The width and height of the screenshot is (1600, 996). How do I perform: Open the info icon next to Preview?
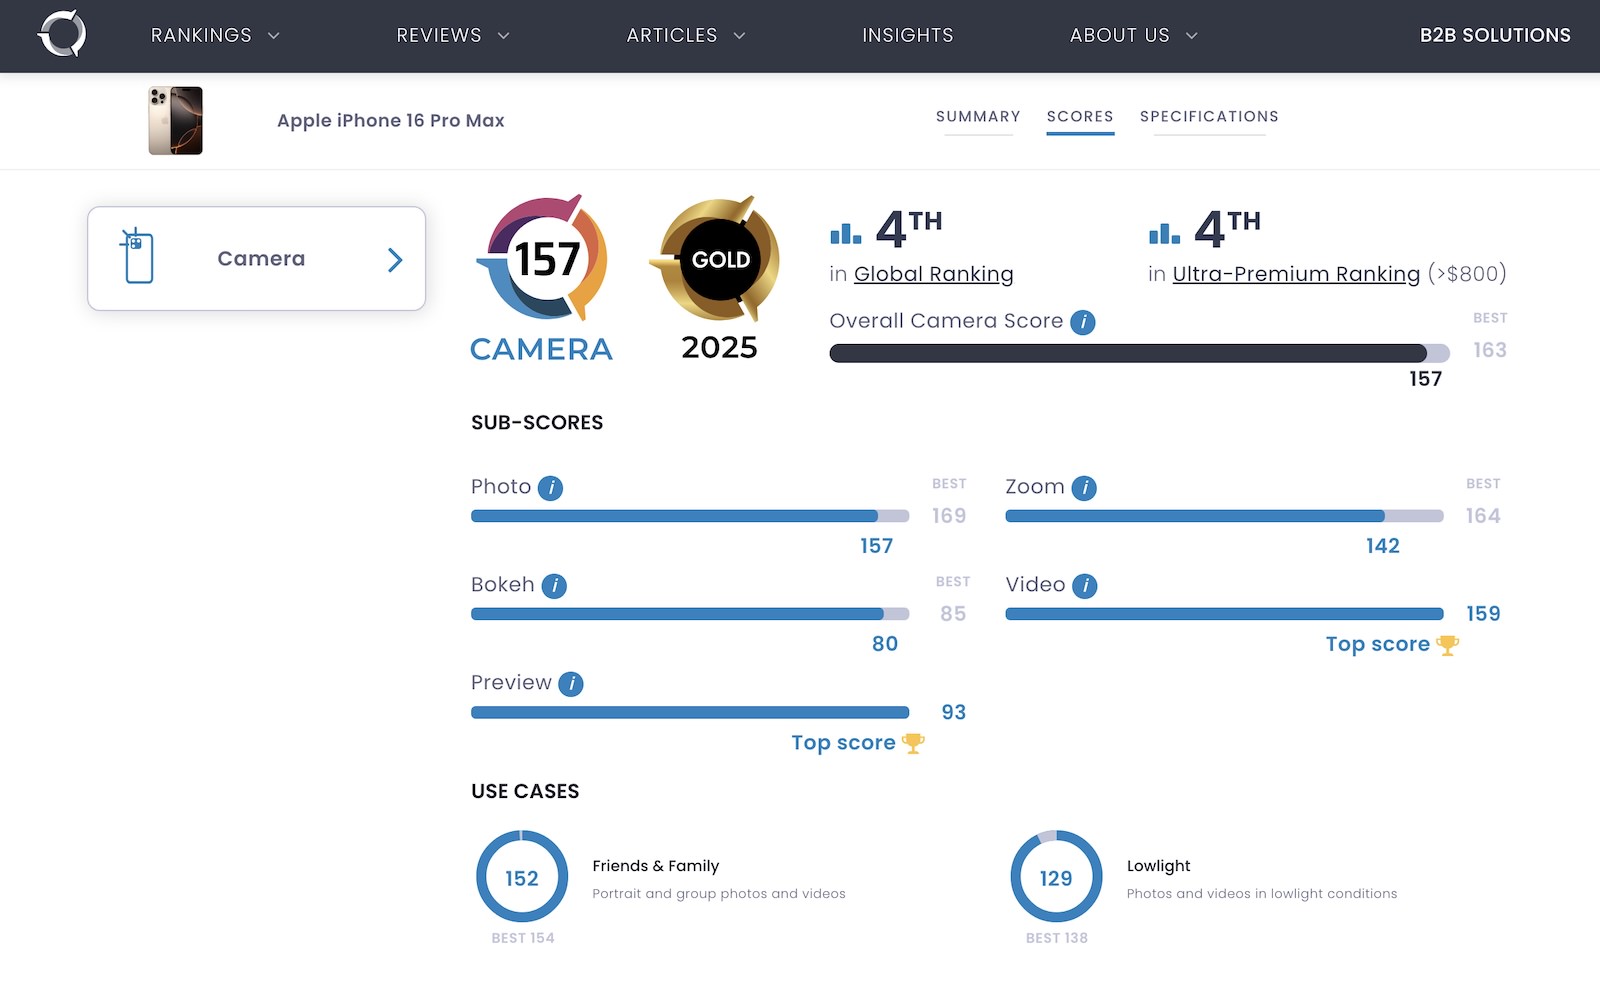tap(571, 684)
